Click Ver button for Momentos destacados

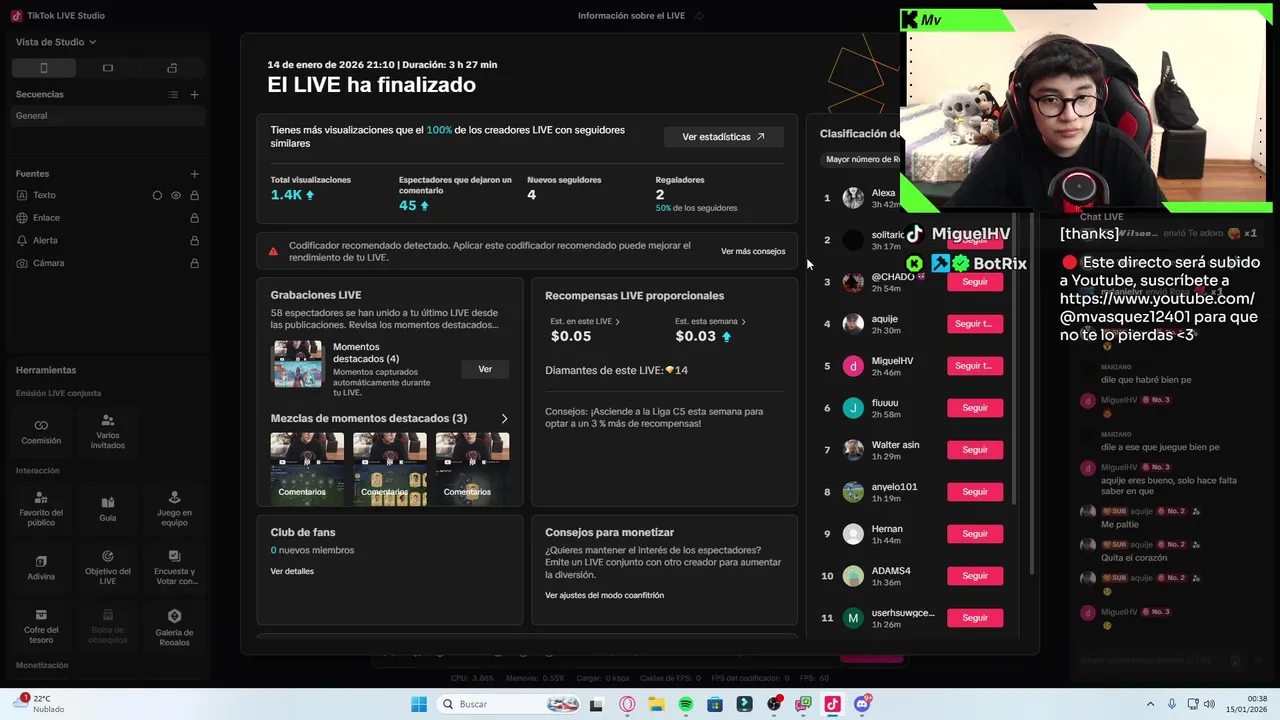pos(485,370)
